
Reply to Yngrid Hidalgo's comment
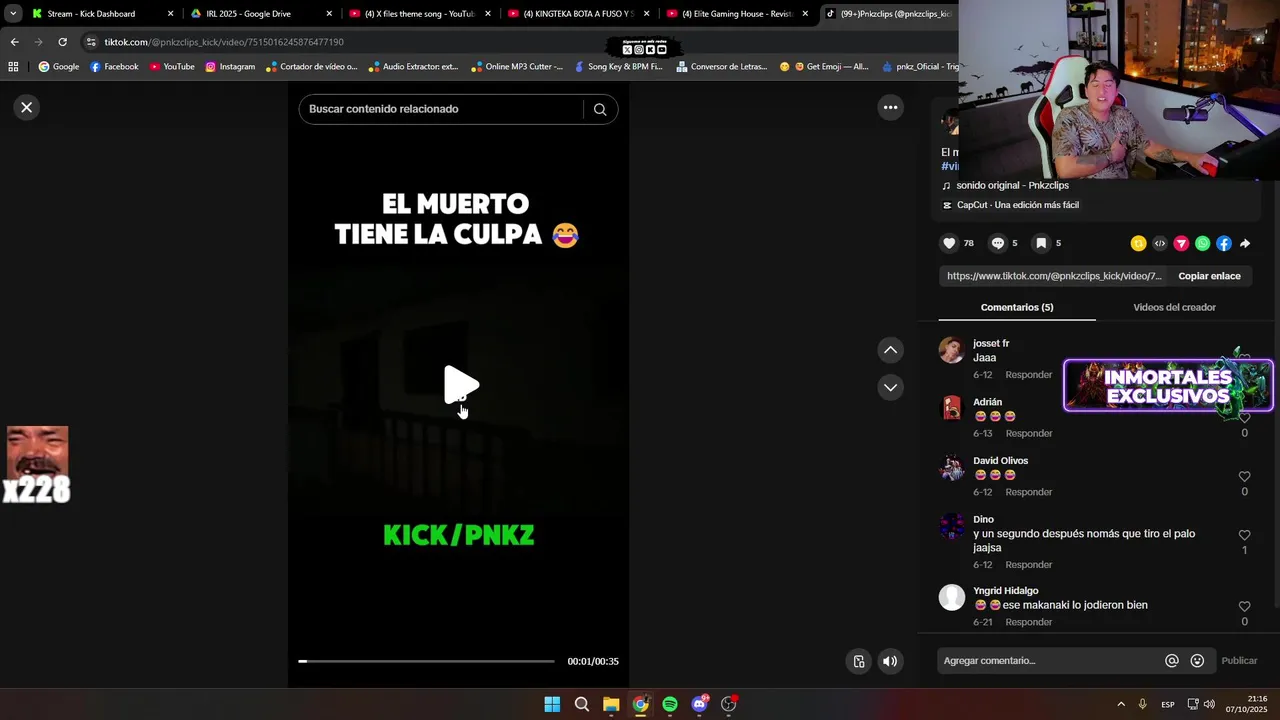(x=1029, y=622)
